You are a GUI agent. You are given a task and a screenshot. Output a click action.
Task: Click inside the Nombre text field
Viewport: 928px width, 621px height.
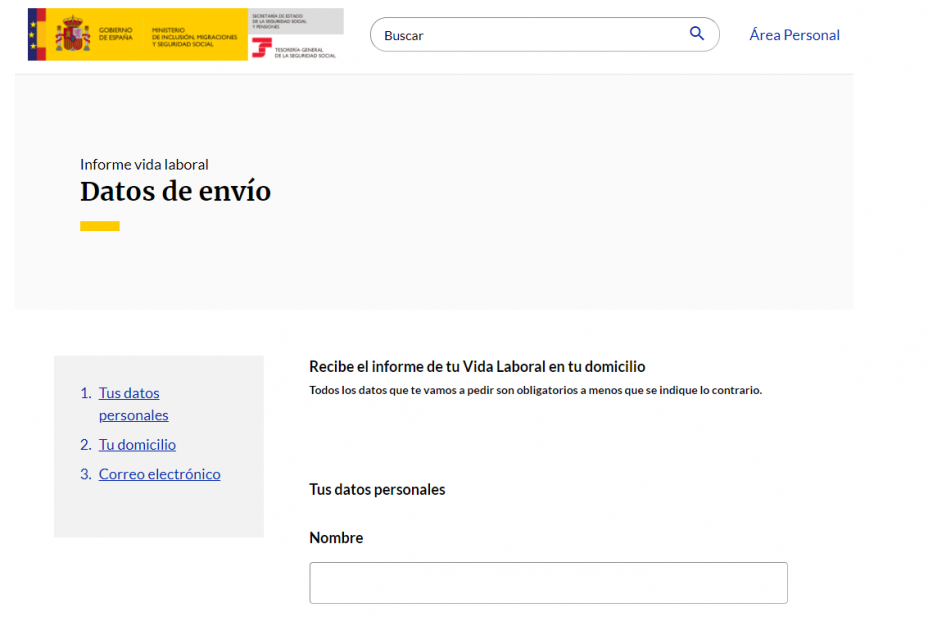[548, 583]
